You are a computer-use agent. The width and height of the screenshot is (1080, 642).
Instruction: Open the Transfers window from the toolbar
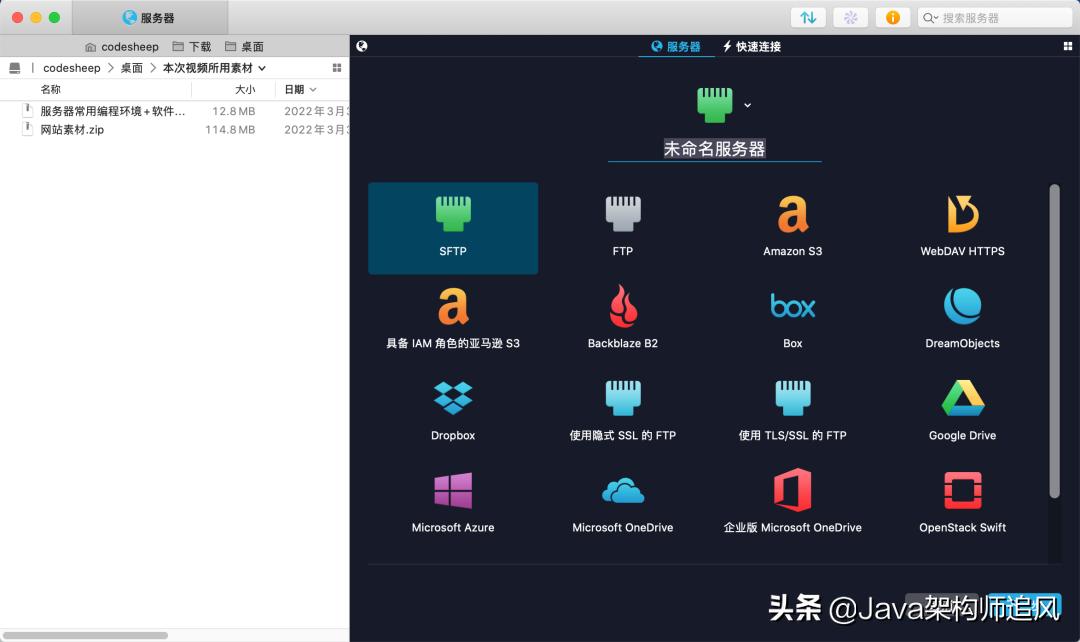pyautogui.click(x=809, y=17)
